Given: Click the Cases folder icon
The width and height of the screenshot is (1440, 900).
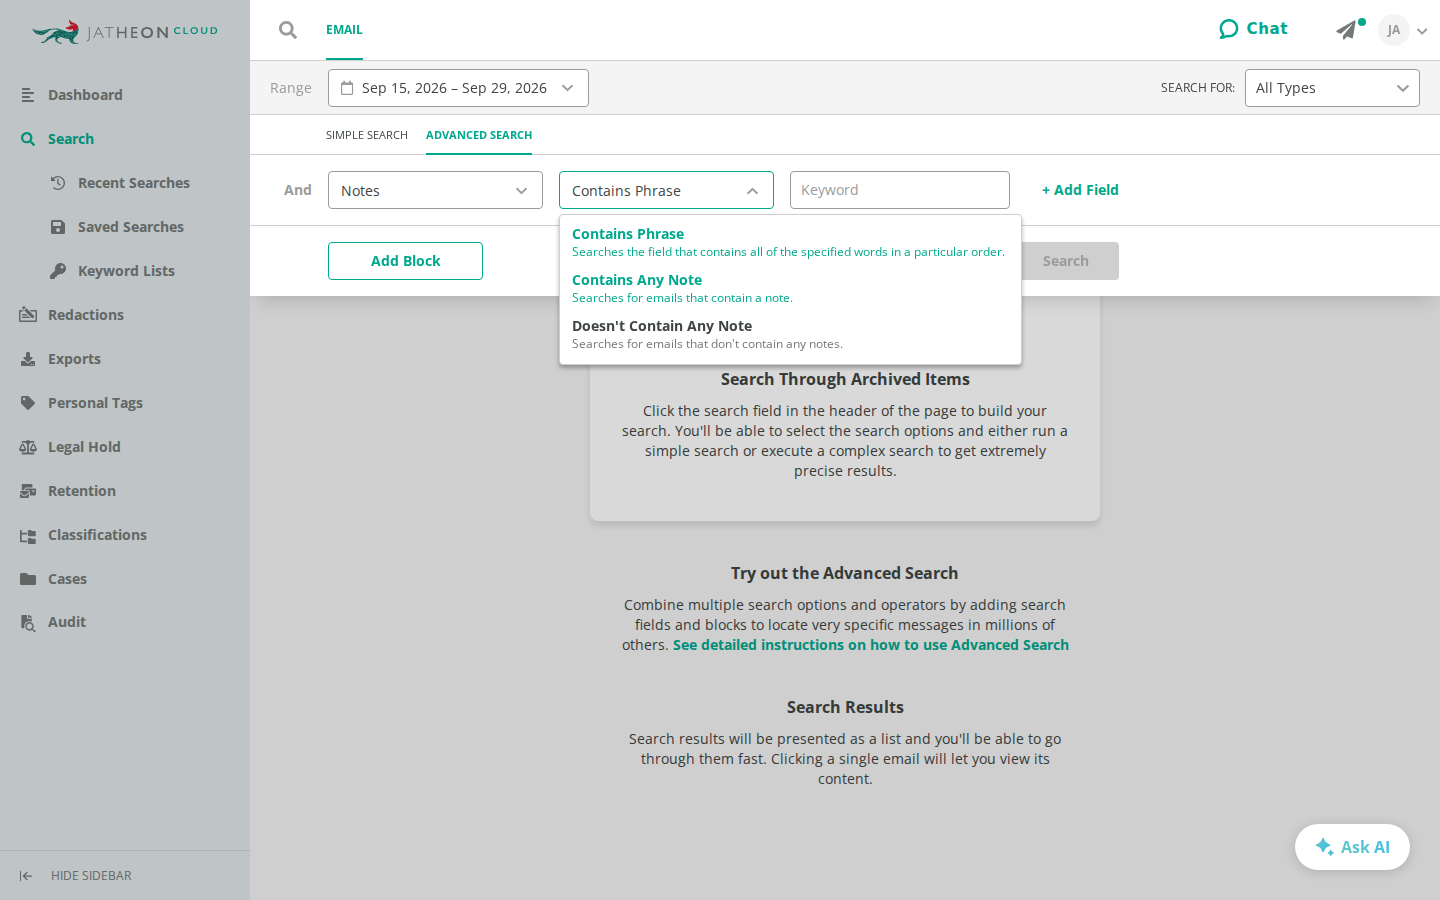Looking at the screenshot, I should (28, 579).
